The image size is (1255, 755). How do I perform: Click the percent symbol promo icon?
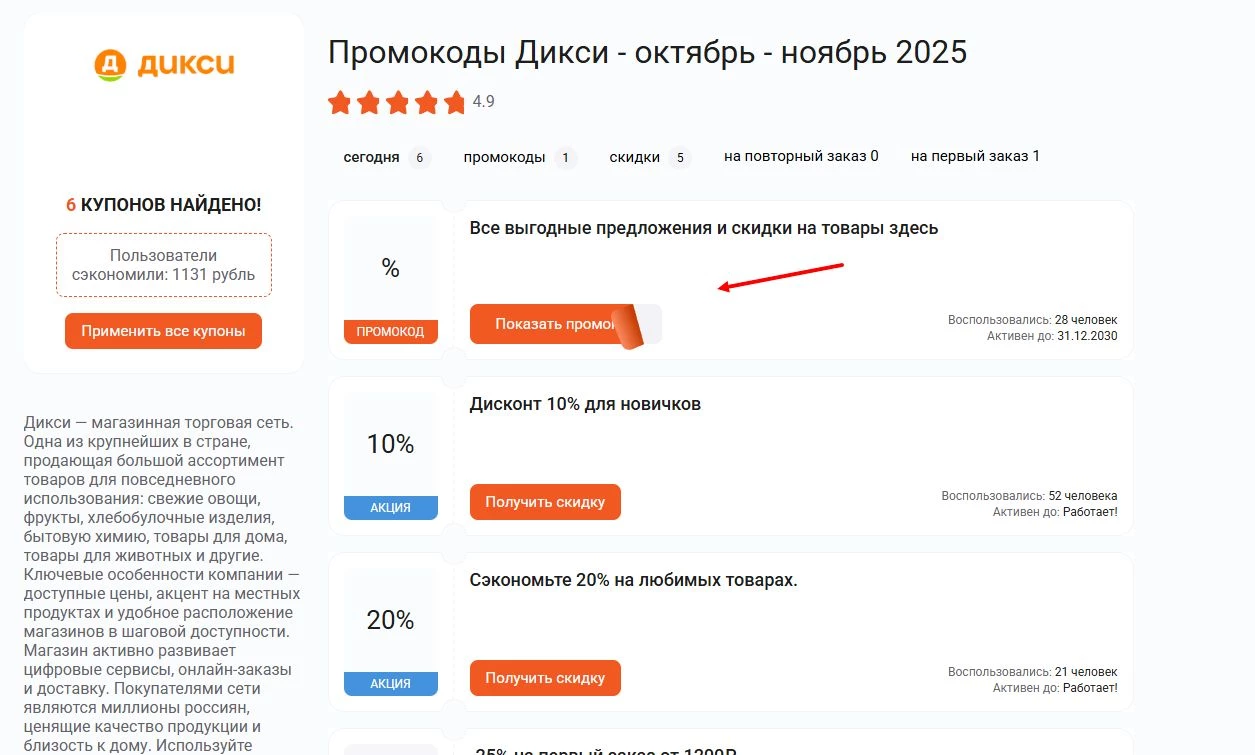click(x=390, y=267)
